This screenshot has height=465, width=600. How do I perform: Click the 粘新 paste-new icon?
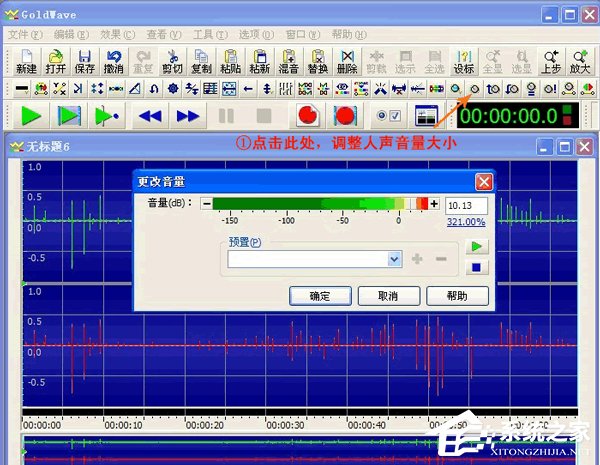tap(259, 62)
